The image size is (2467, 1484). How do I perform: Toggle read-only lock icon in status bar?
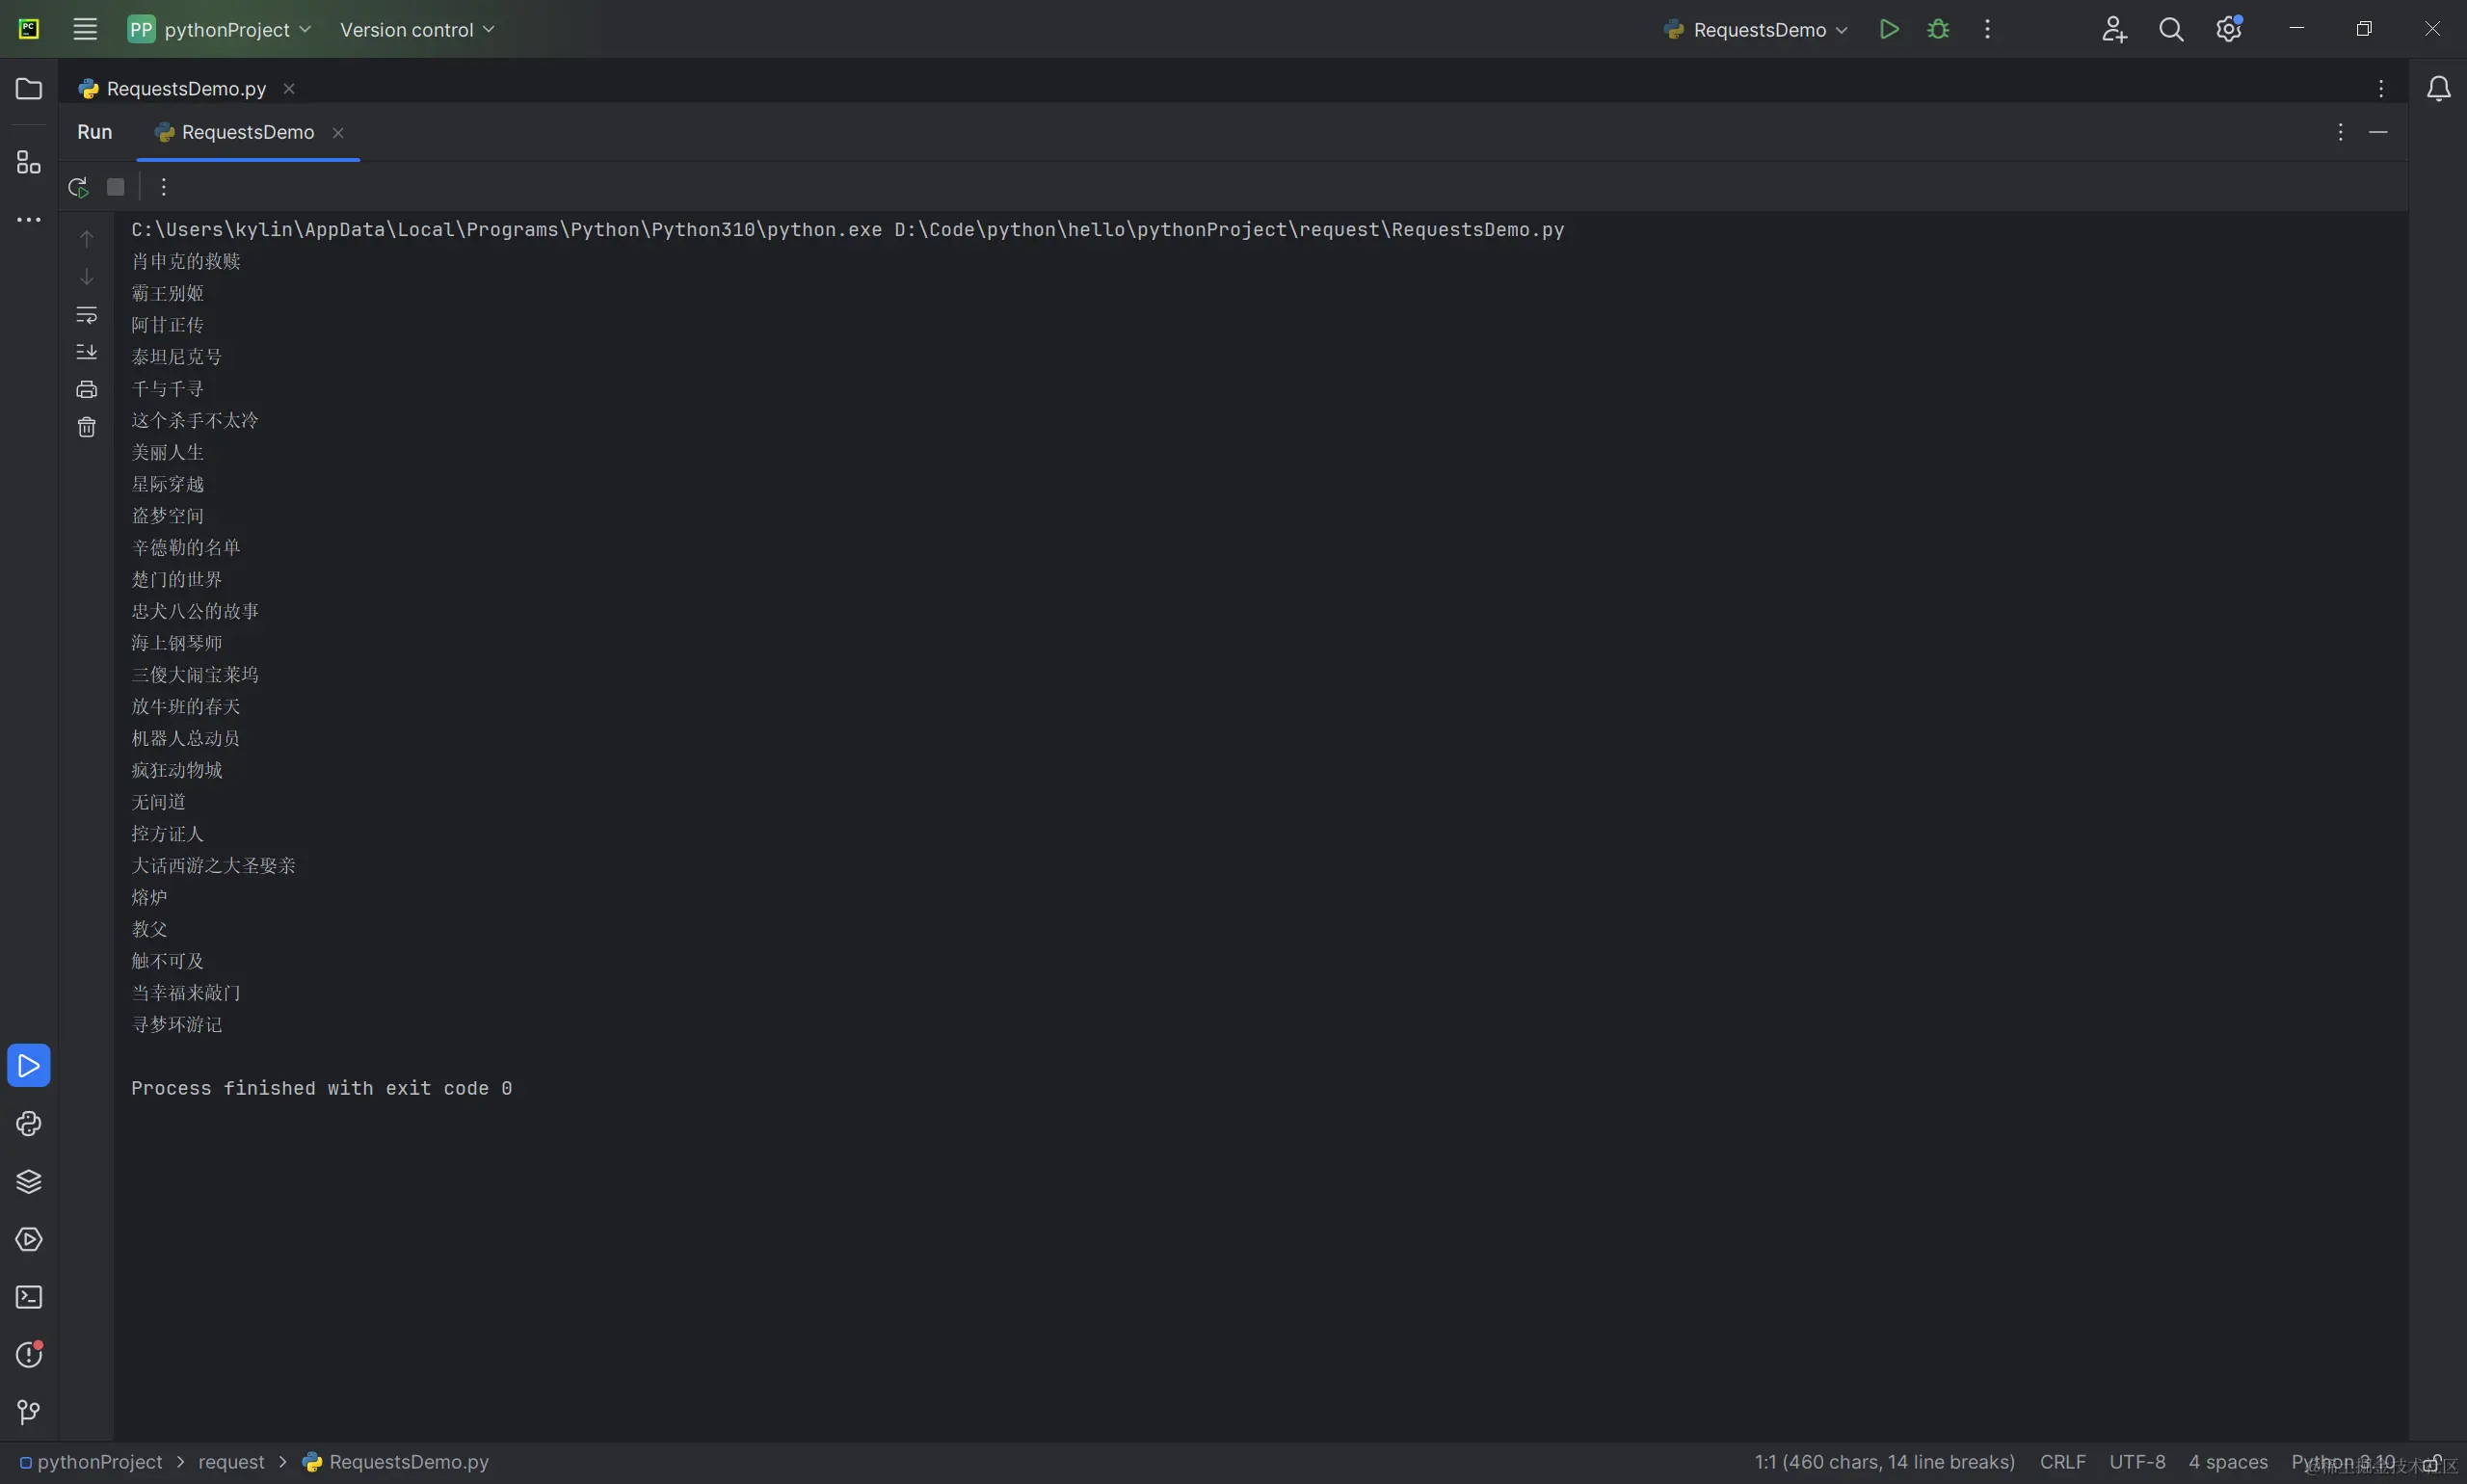point(2433,1463)
